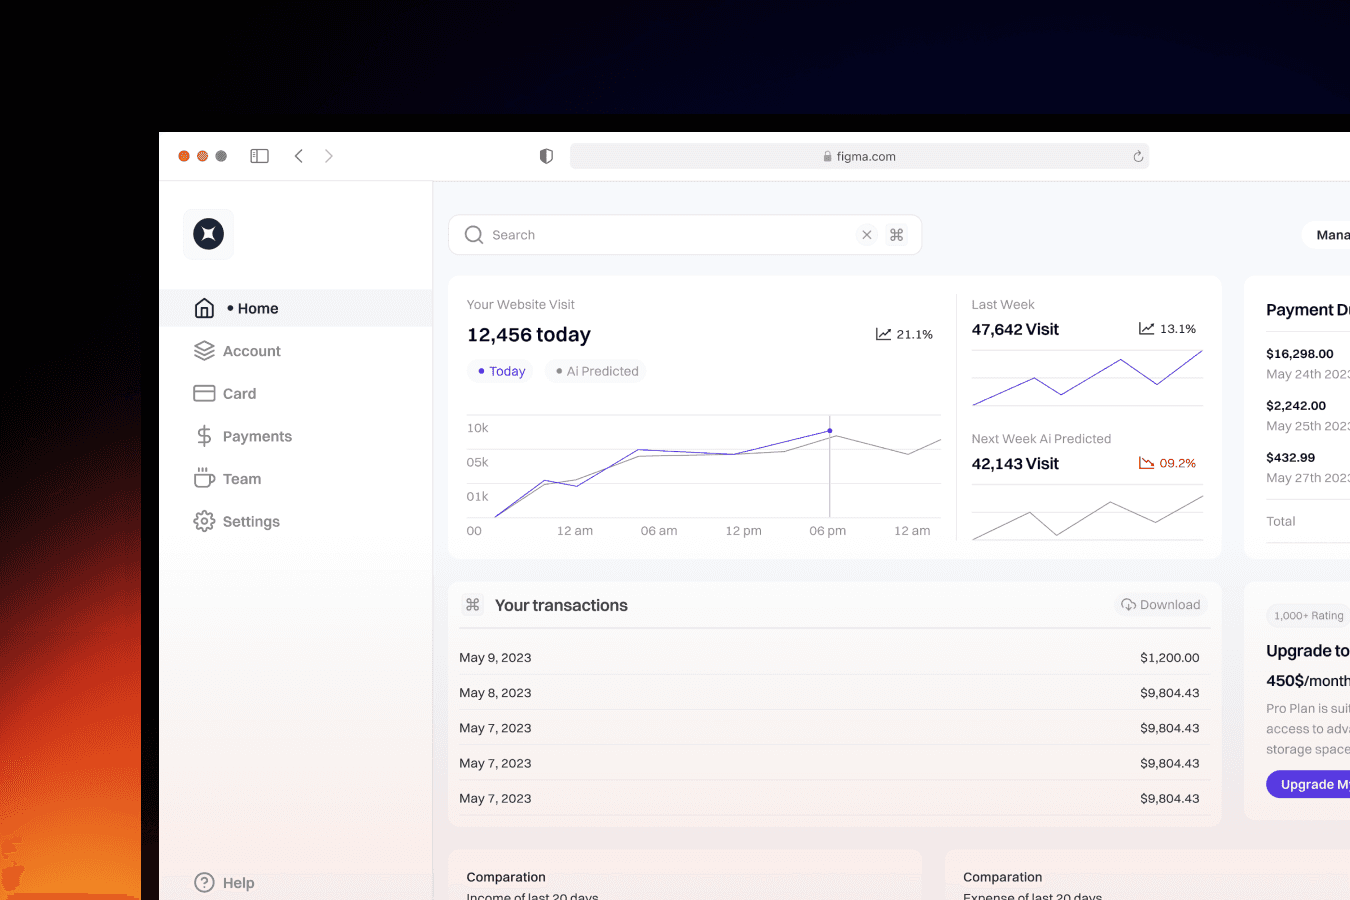The image size is (1350, 900).
Task: Go forward with the browser forward arrow
Action: (329, 156)
